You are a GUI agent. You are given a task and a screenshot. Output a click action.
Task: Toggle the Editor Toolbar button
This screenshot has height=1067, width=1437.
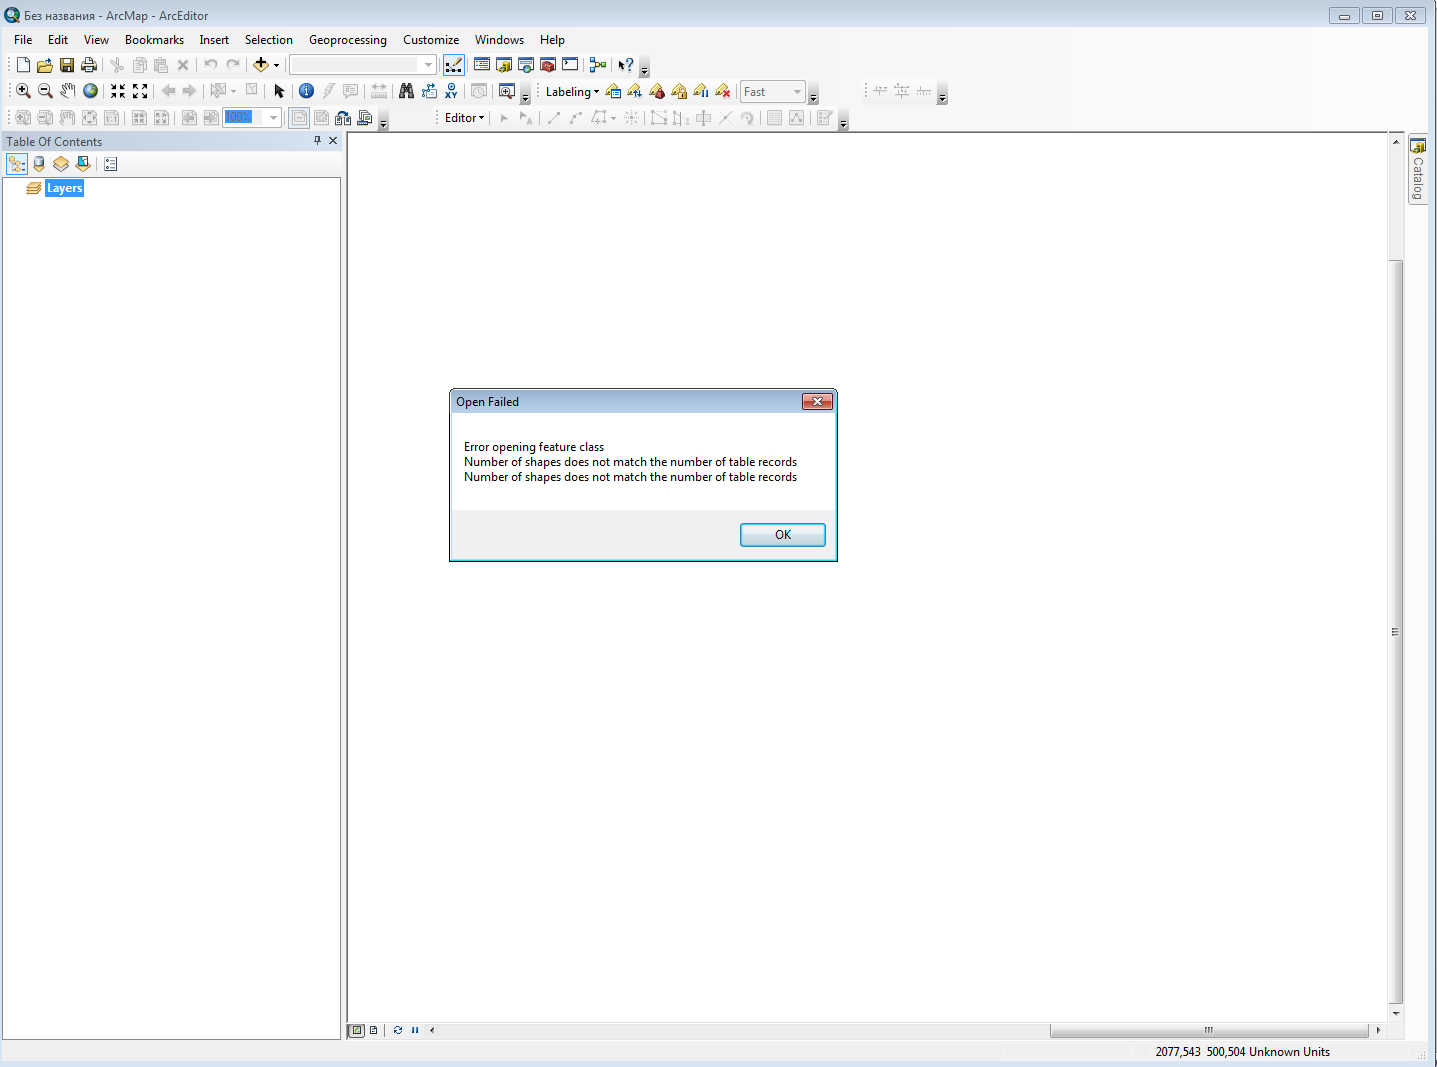tap(454, 65)
